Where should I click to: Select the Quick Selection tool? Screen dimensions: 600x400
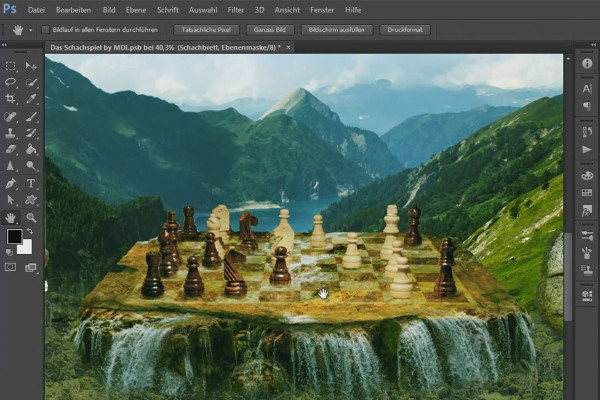coord(31,82)
